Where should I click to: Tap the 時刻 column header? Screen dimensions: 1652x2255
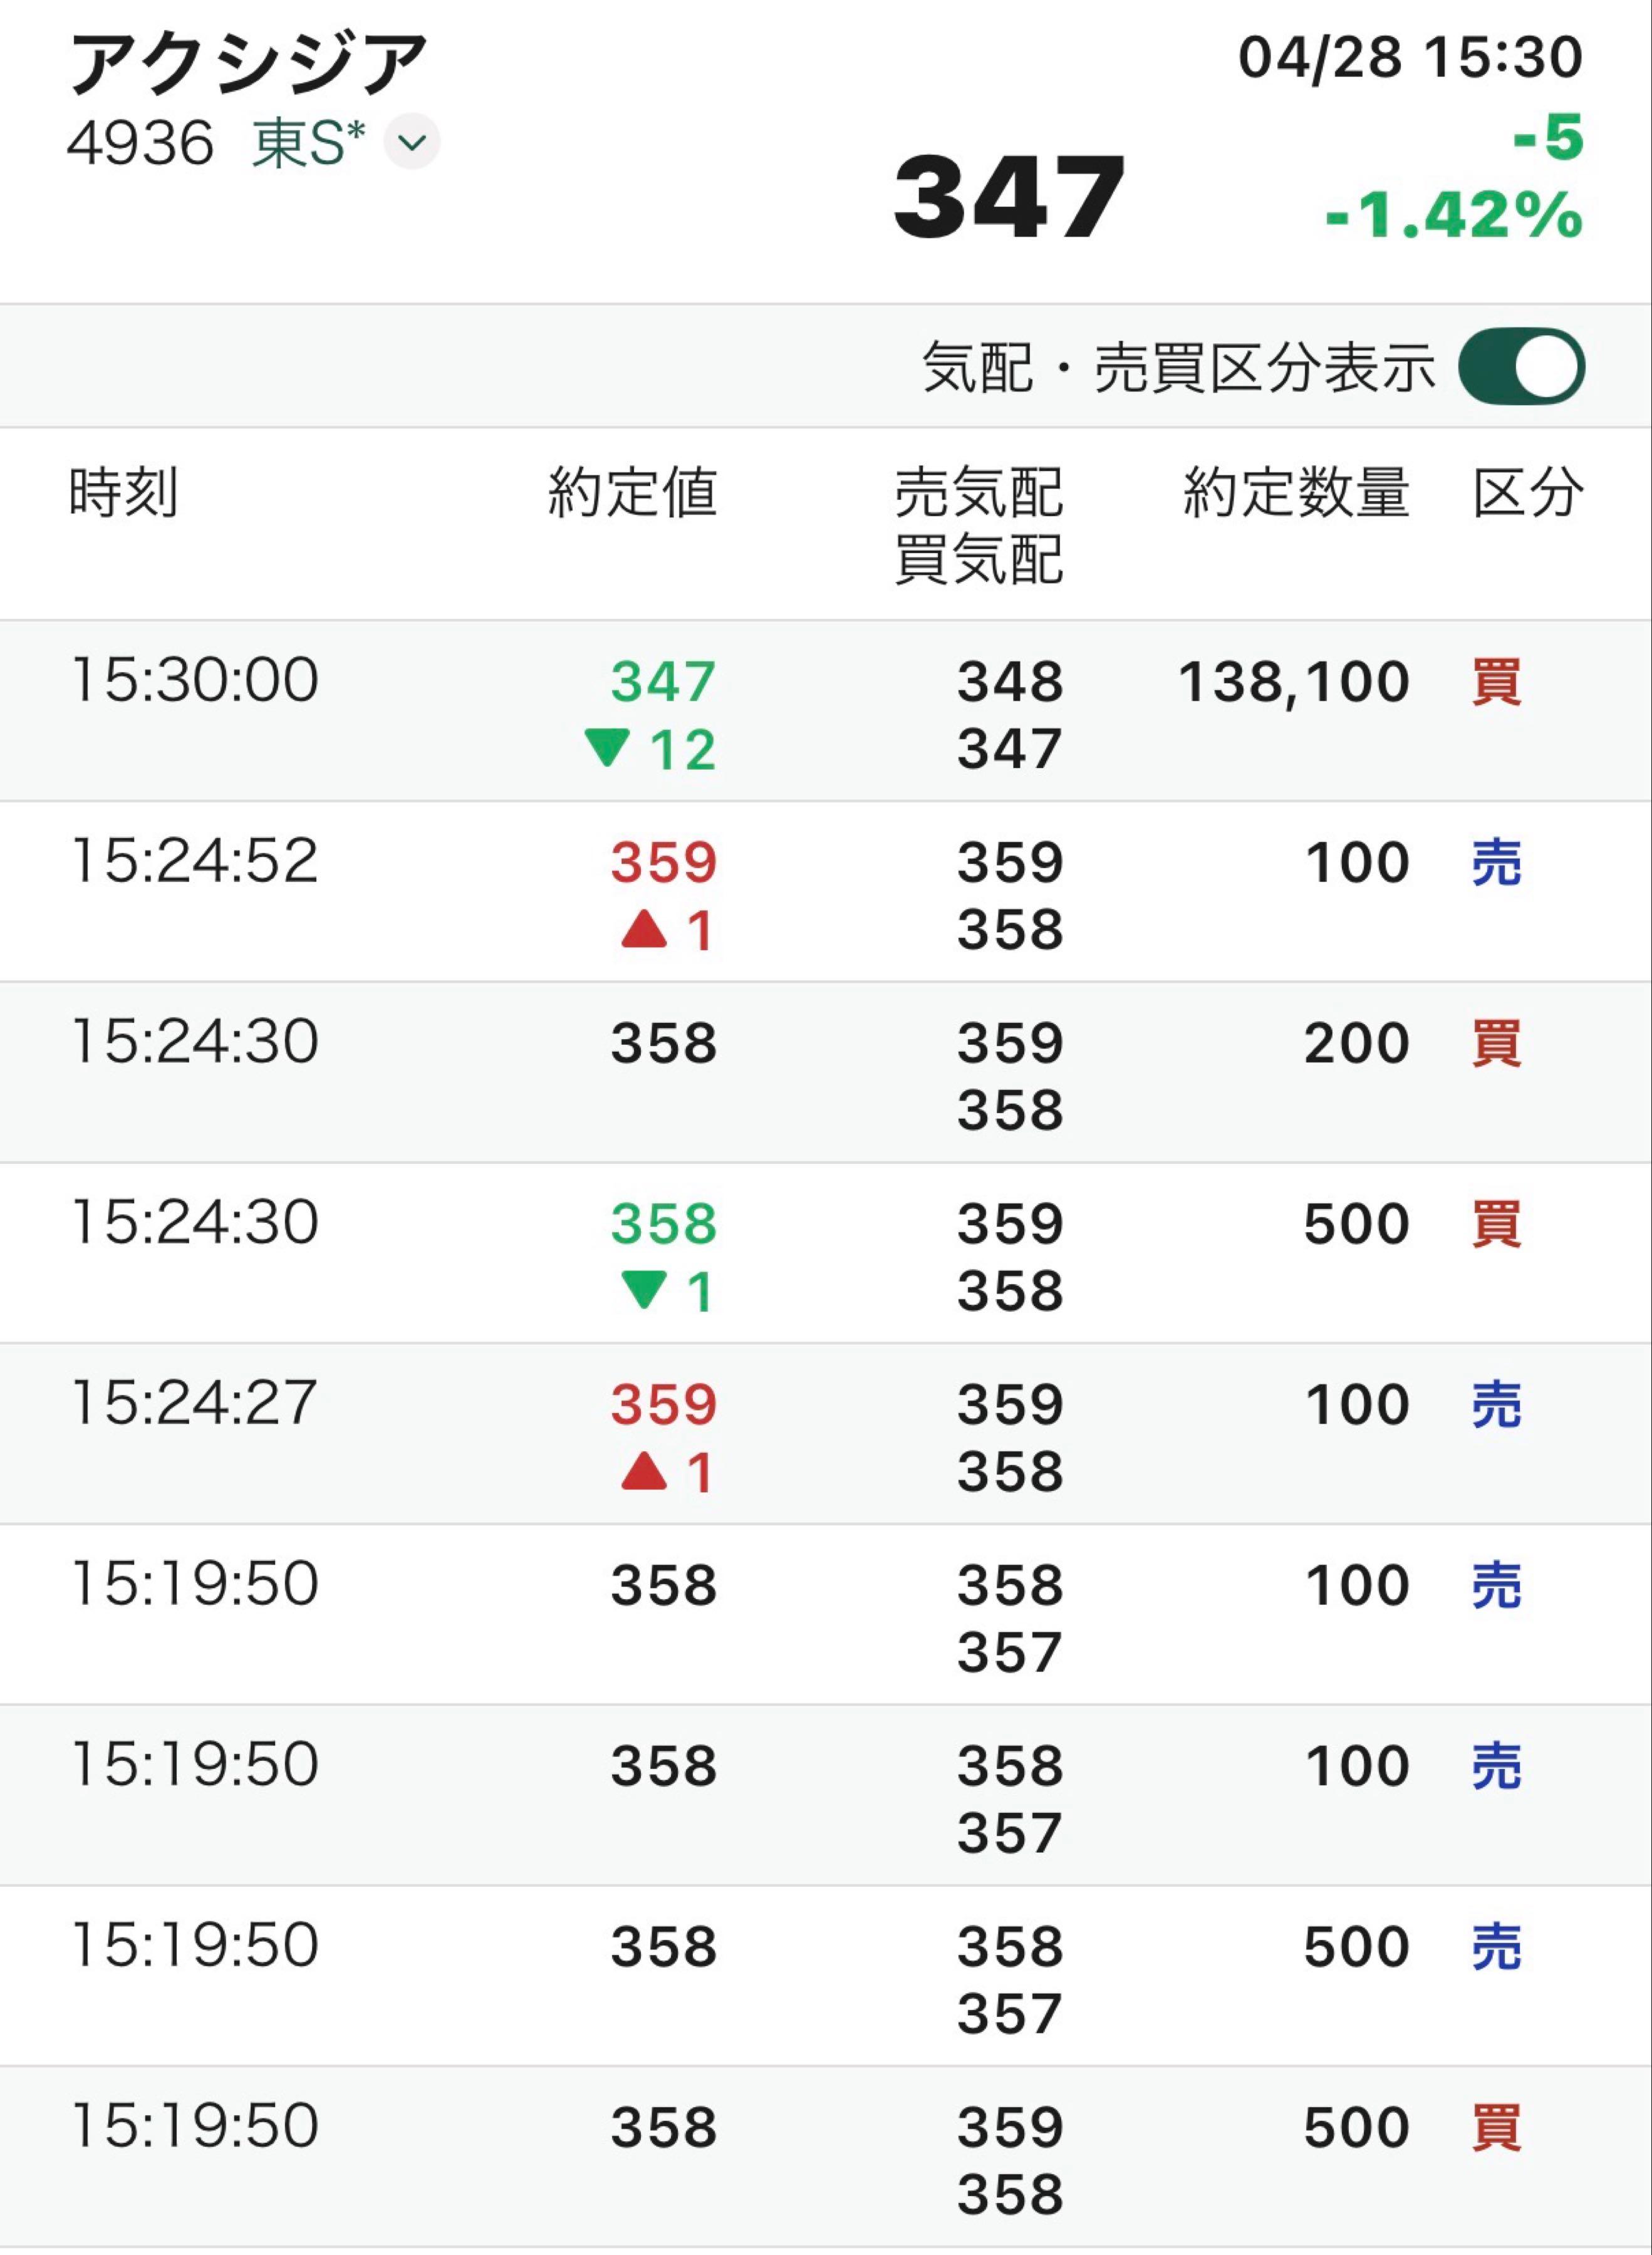tap(124, 492)
